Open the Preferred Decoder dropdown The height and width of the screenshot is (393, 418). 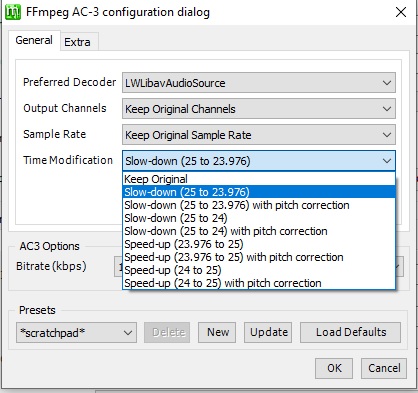pos(259,83)
